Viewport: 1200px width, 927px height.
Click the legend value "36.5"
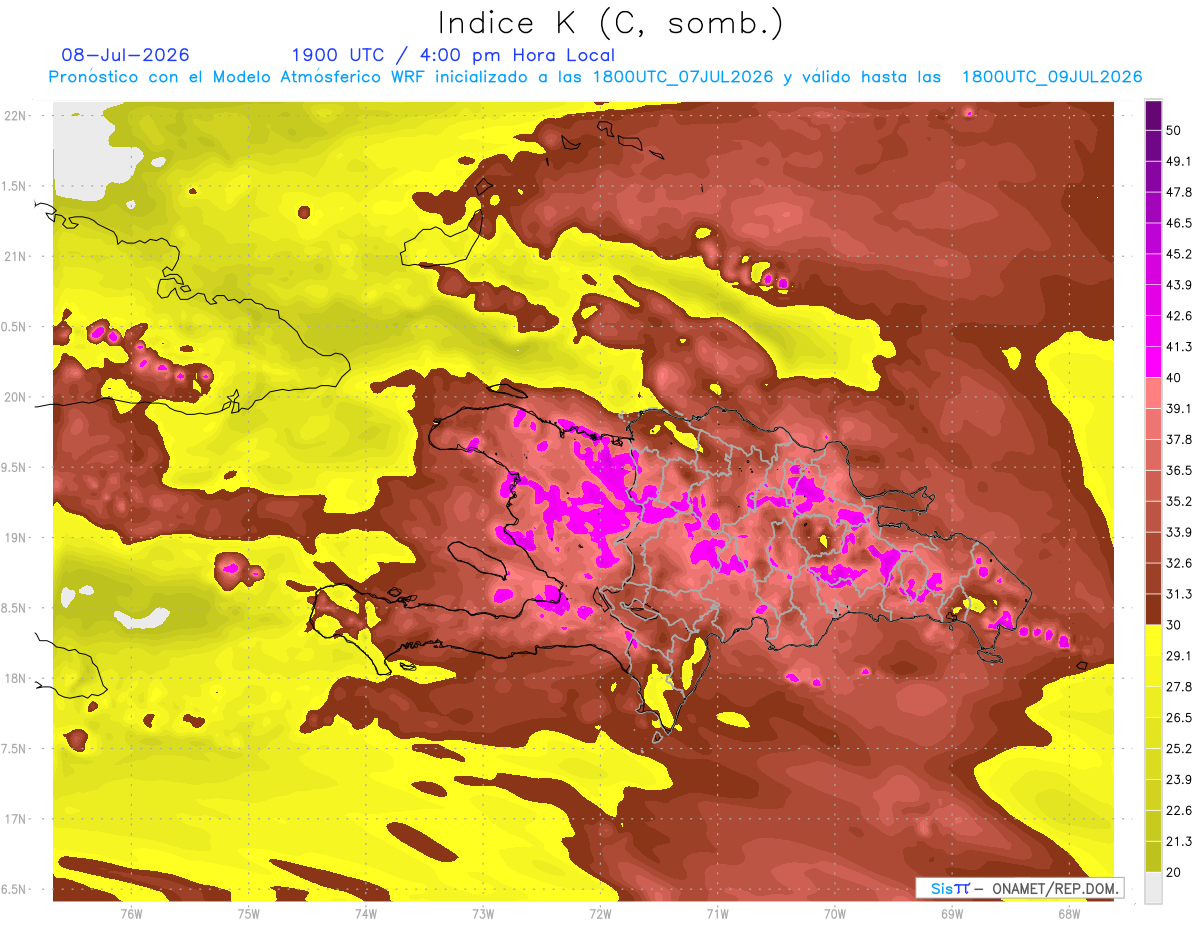(1179, 470)
